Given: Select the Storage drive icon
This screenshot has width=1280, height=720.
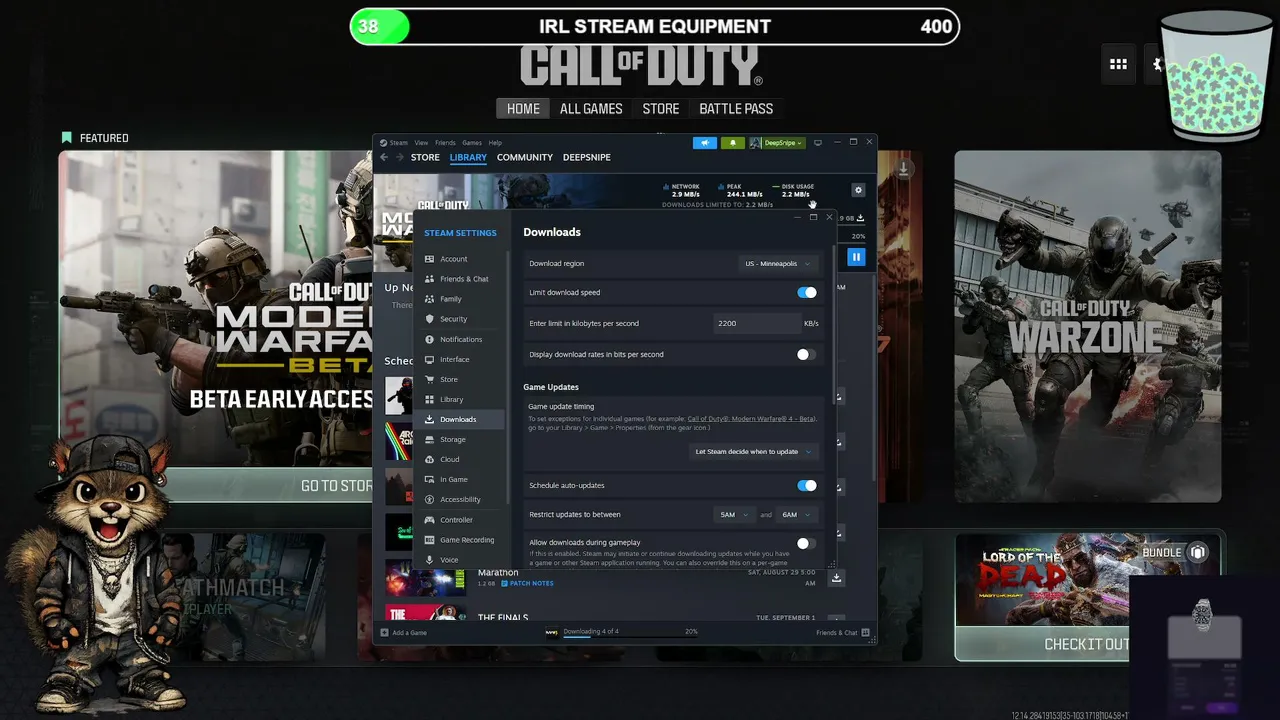Looking at the screenshot, I should coord(430,439).
